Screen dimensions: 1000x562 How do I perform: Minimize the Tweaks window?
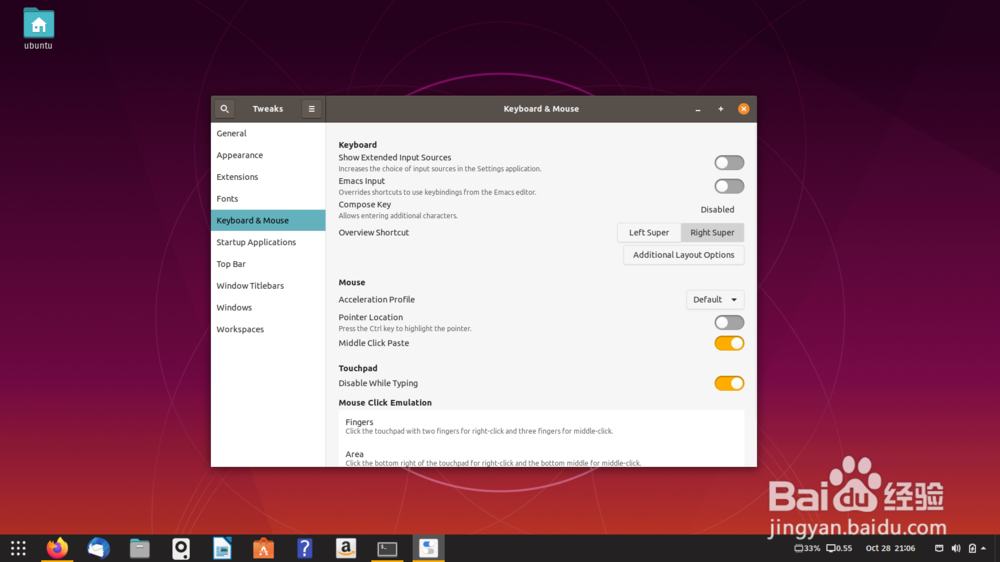pyautogui.click(x=698, y=109)
